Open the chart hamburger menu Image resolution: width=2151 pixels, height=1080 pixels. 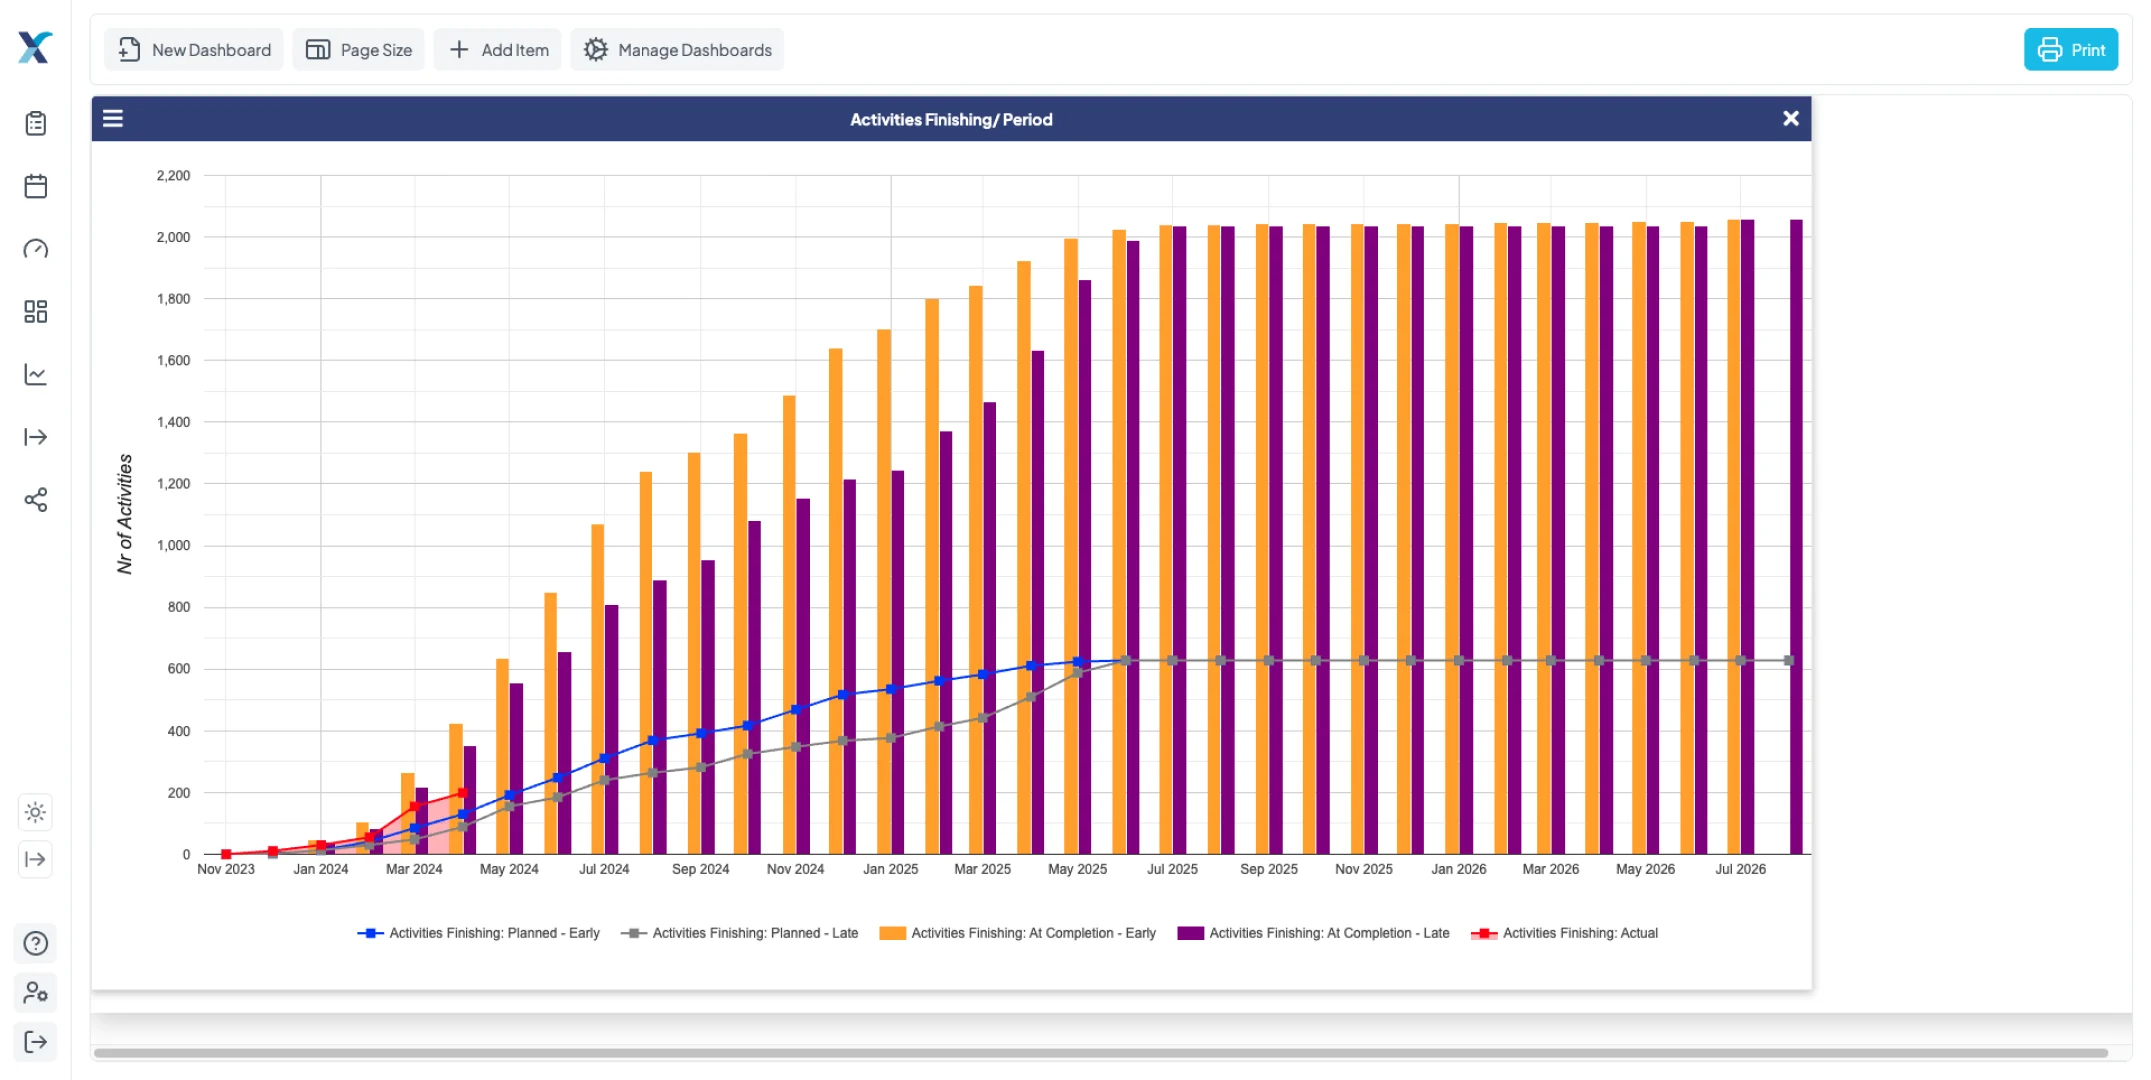point(112,118)
